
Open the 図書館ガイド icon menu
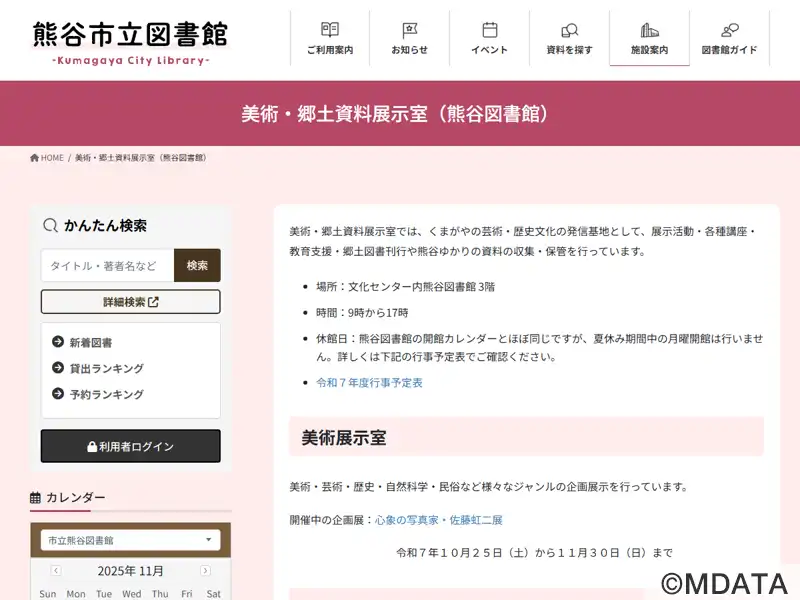pos(729,30)
